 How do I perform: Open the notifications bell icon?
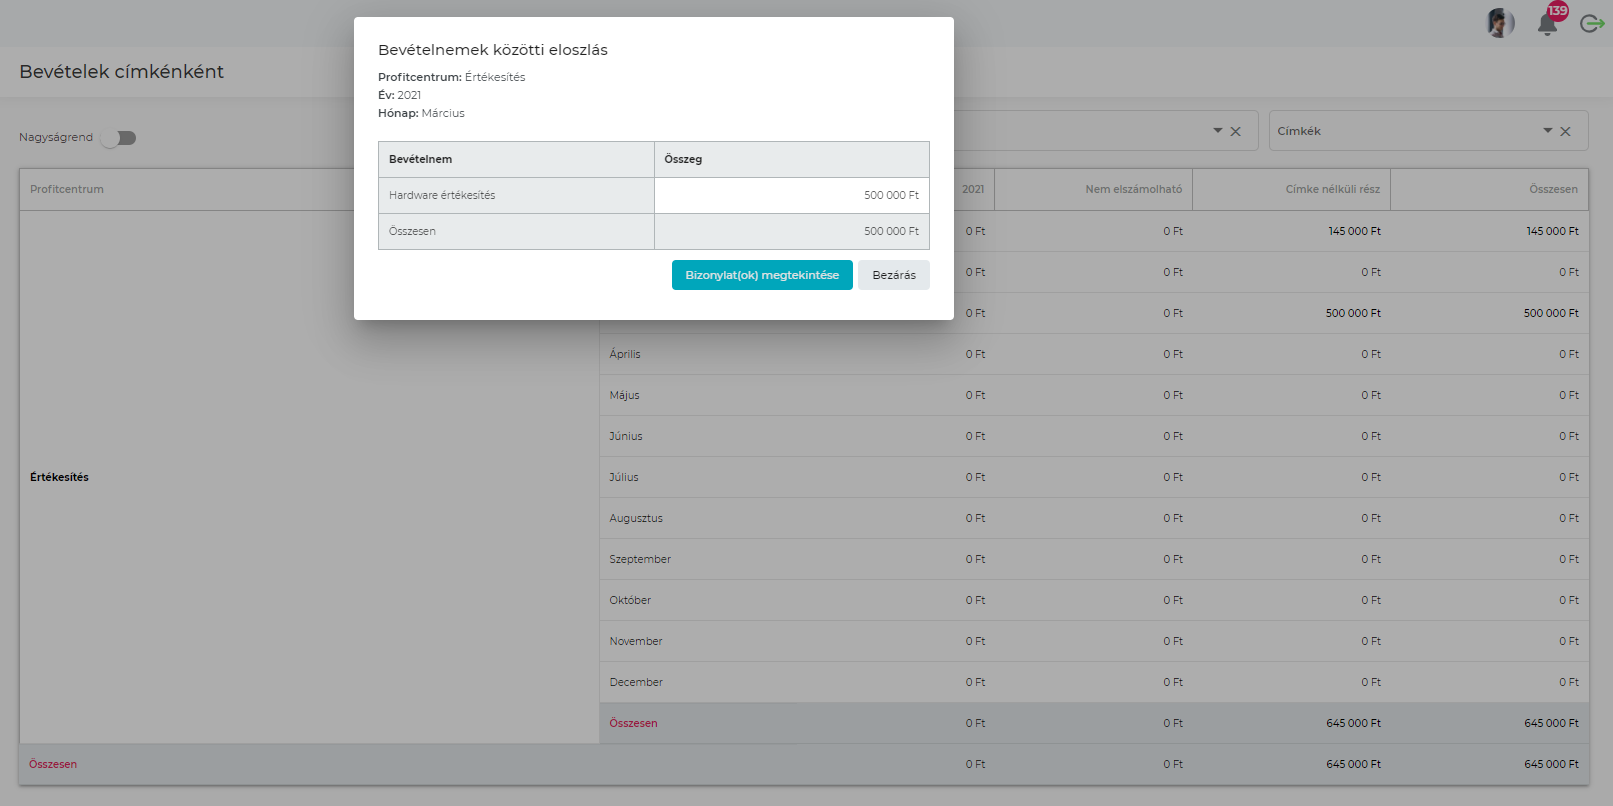point(1547,23)
